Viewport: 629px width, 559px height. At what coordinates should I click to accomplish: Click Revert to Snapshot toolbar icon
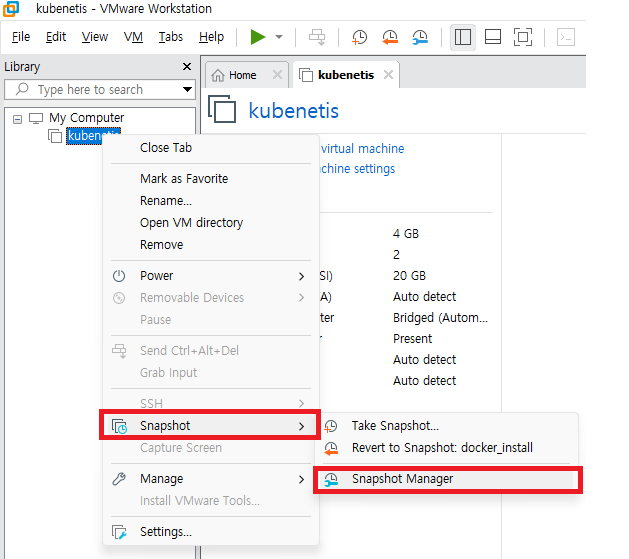coord(390,37)
